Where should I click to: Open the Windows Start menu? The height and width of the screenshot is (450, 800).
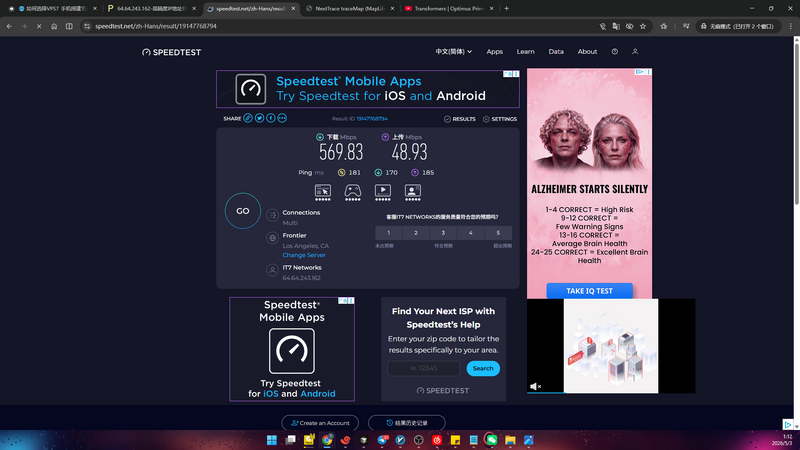tap(272, 440)
